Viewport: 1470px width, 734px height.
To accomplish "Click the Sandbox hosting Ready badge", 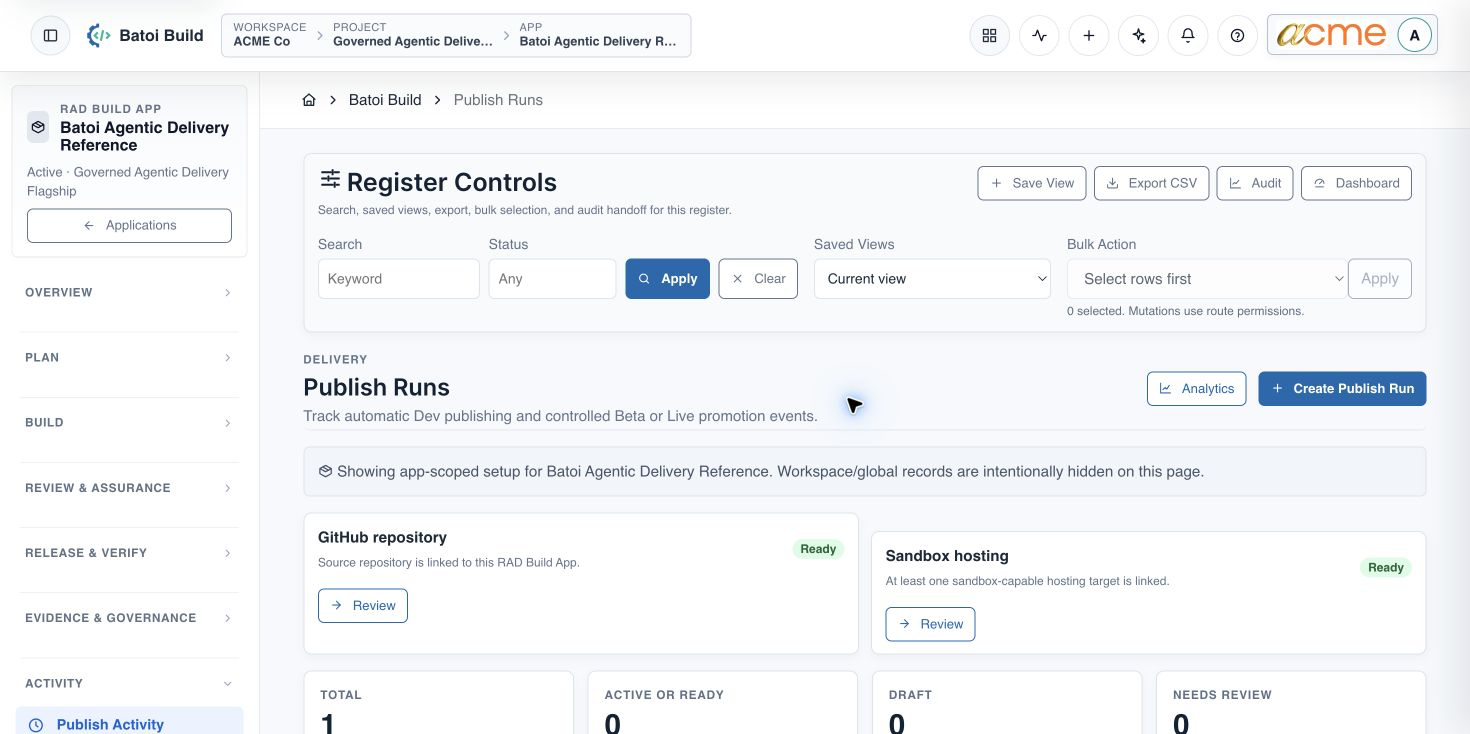I will pos(1386,567).
